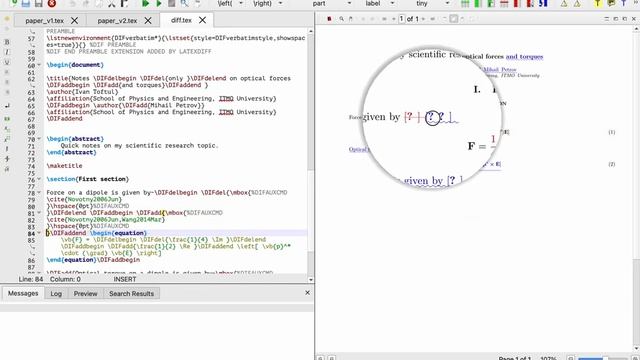The image size is (640, 360).
Task: Click the INSERT mode status text
Action: 125,279
